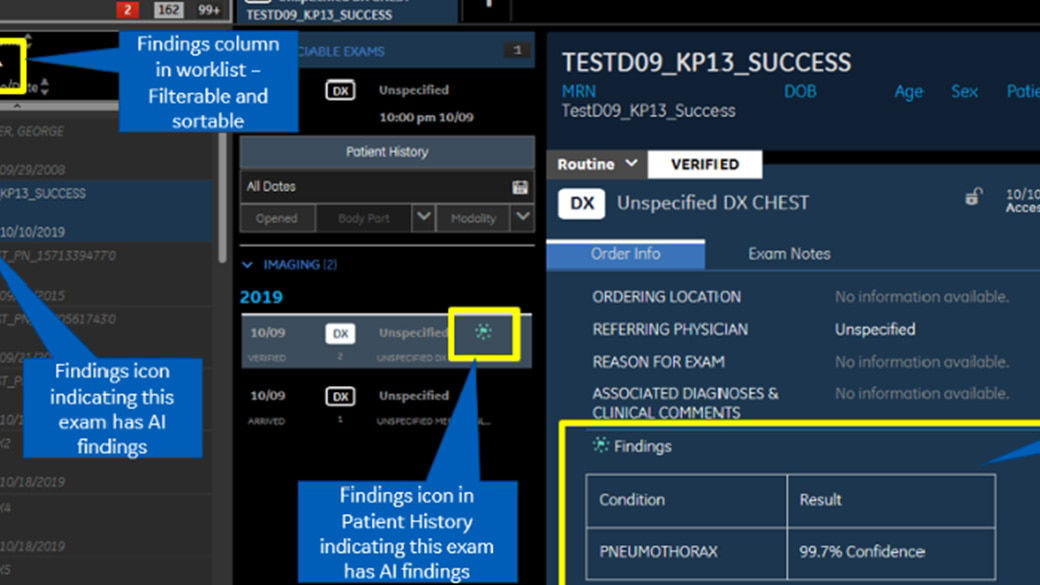This screenshot has width=1040, height=585.
Task: Click the findings icon next to Findings heading
Action: 600,446
